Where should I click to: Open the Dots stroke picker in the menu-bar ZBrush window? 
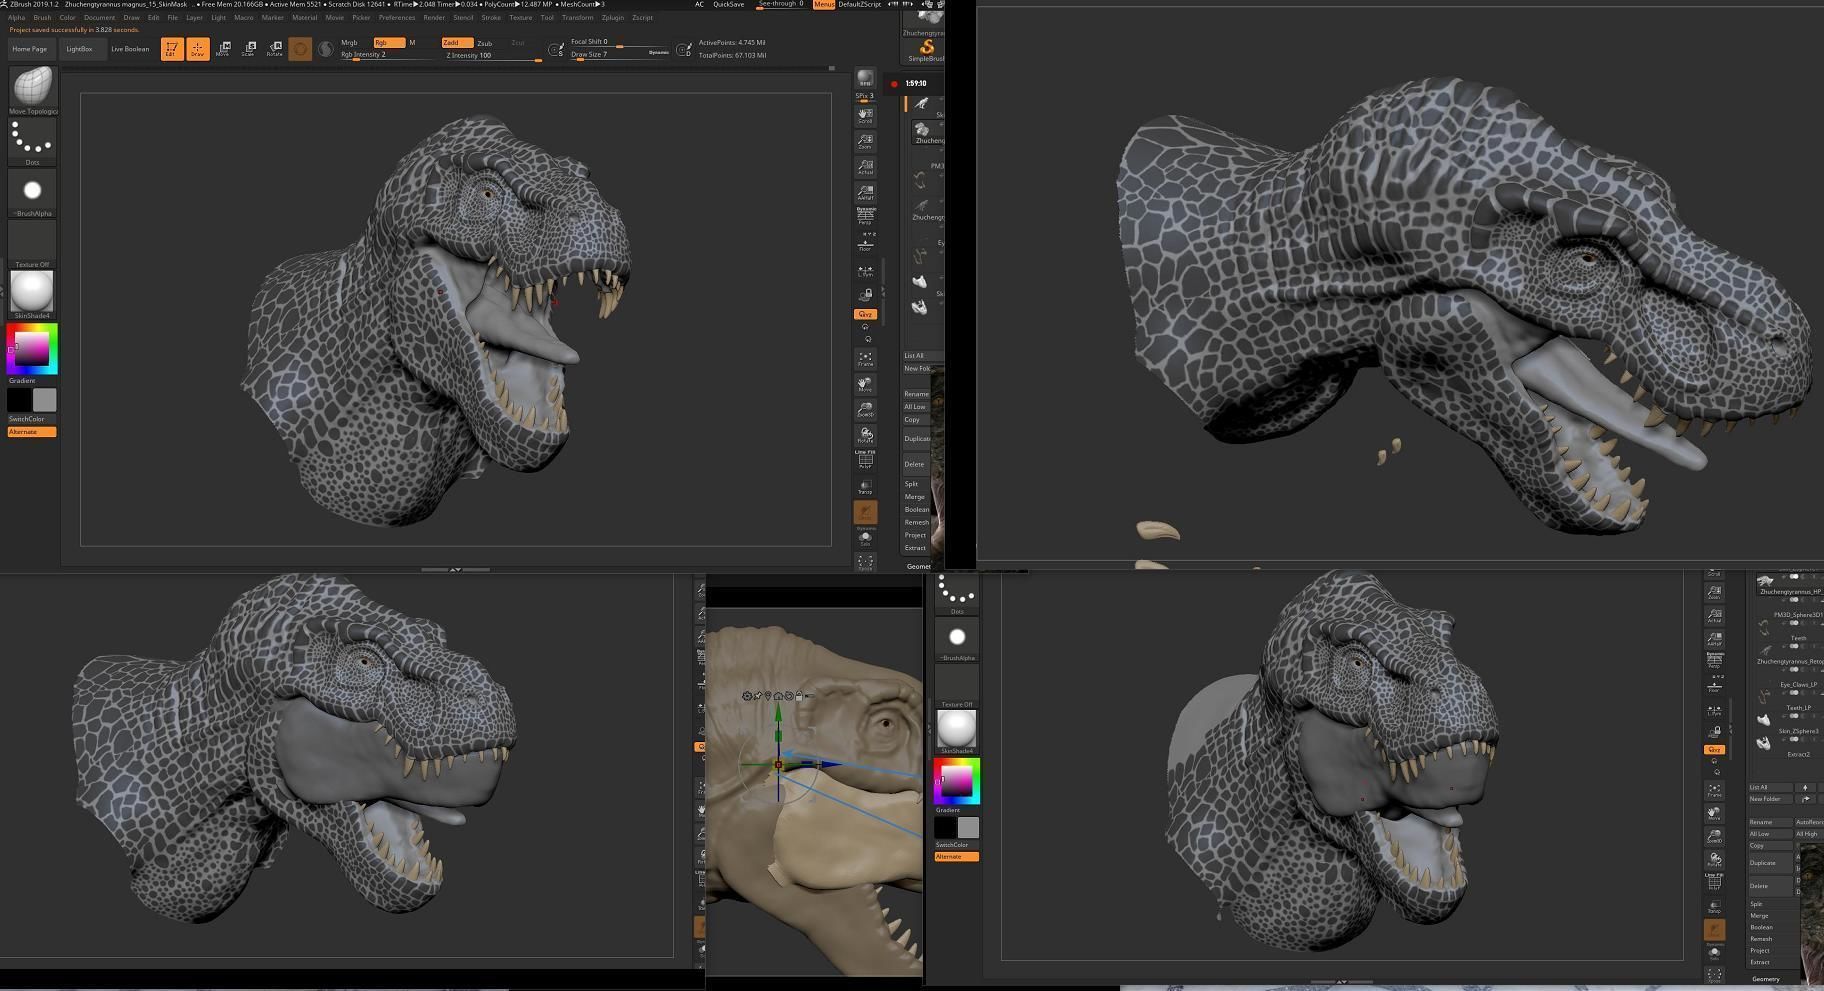tap(33, 140)
